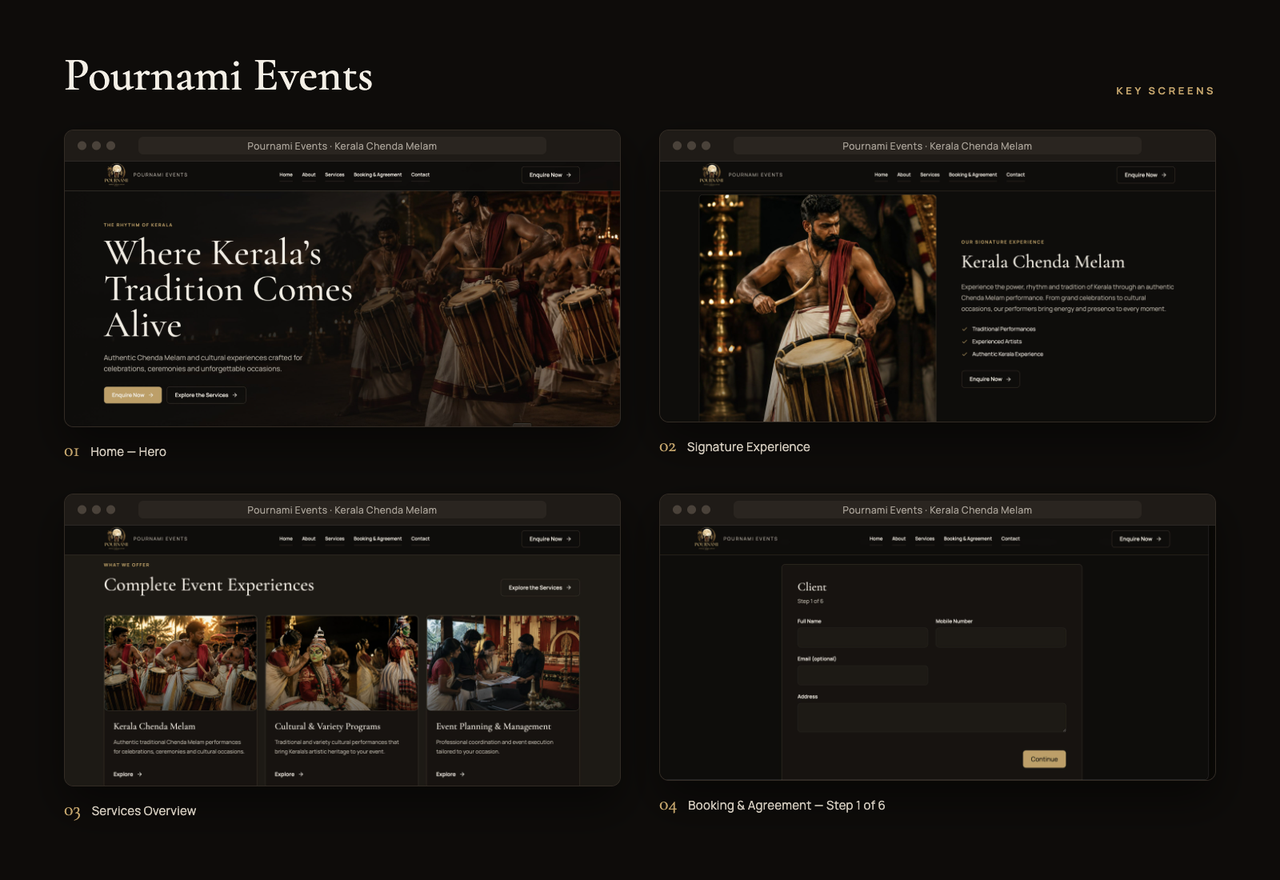Select Services in the Booking form screen navigation

point(925,539)
